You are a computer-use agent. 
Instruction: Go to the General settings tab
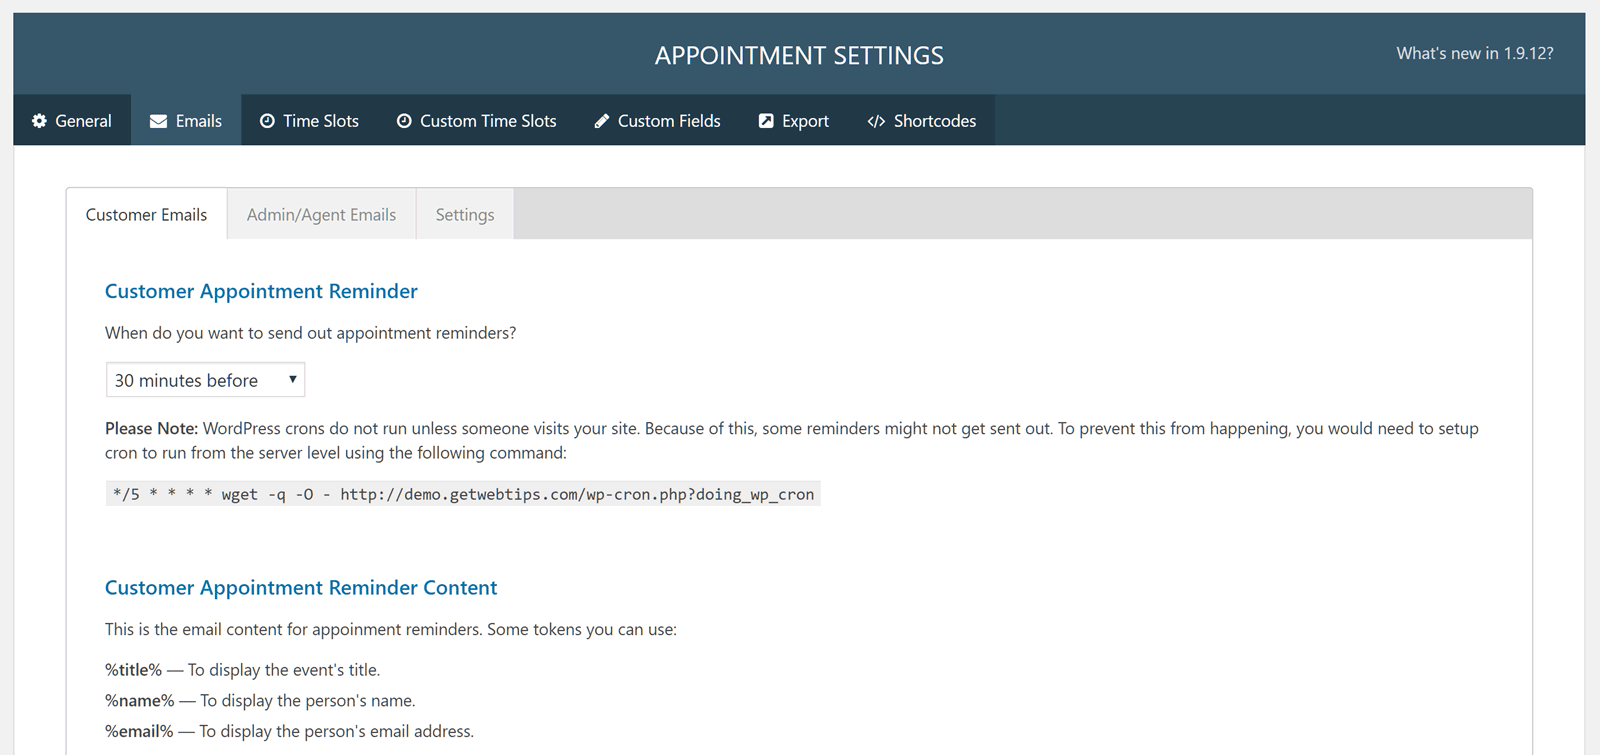click(83, 121)
